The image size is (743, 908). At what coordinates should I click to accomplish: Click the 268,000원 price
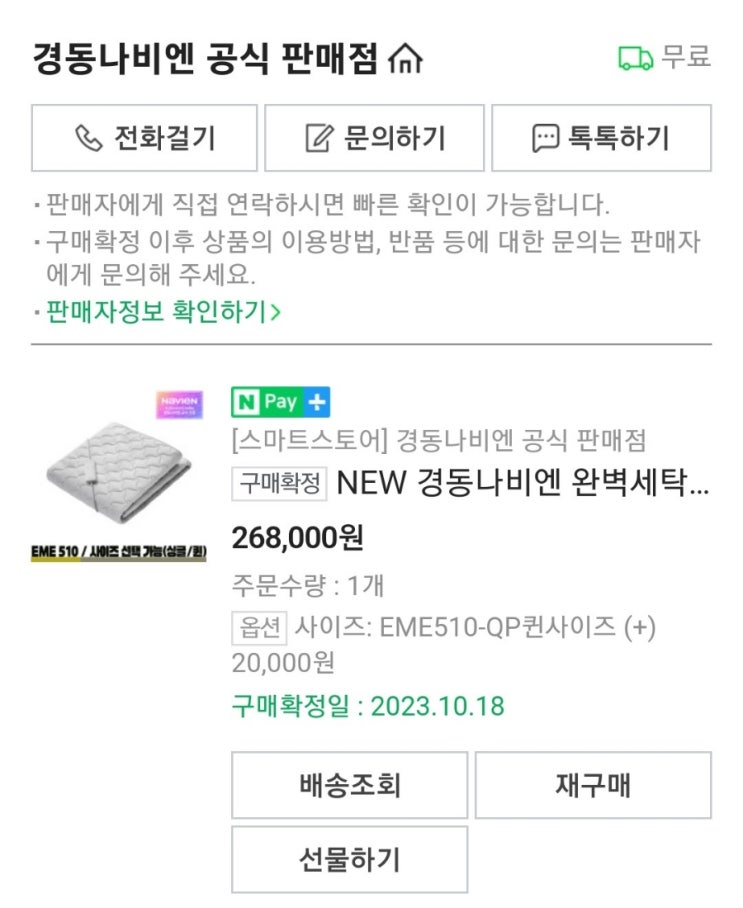[x=298, y=538]
